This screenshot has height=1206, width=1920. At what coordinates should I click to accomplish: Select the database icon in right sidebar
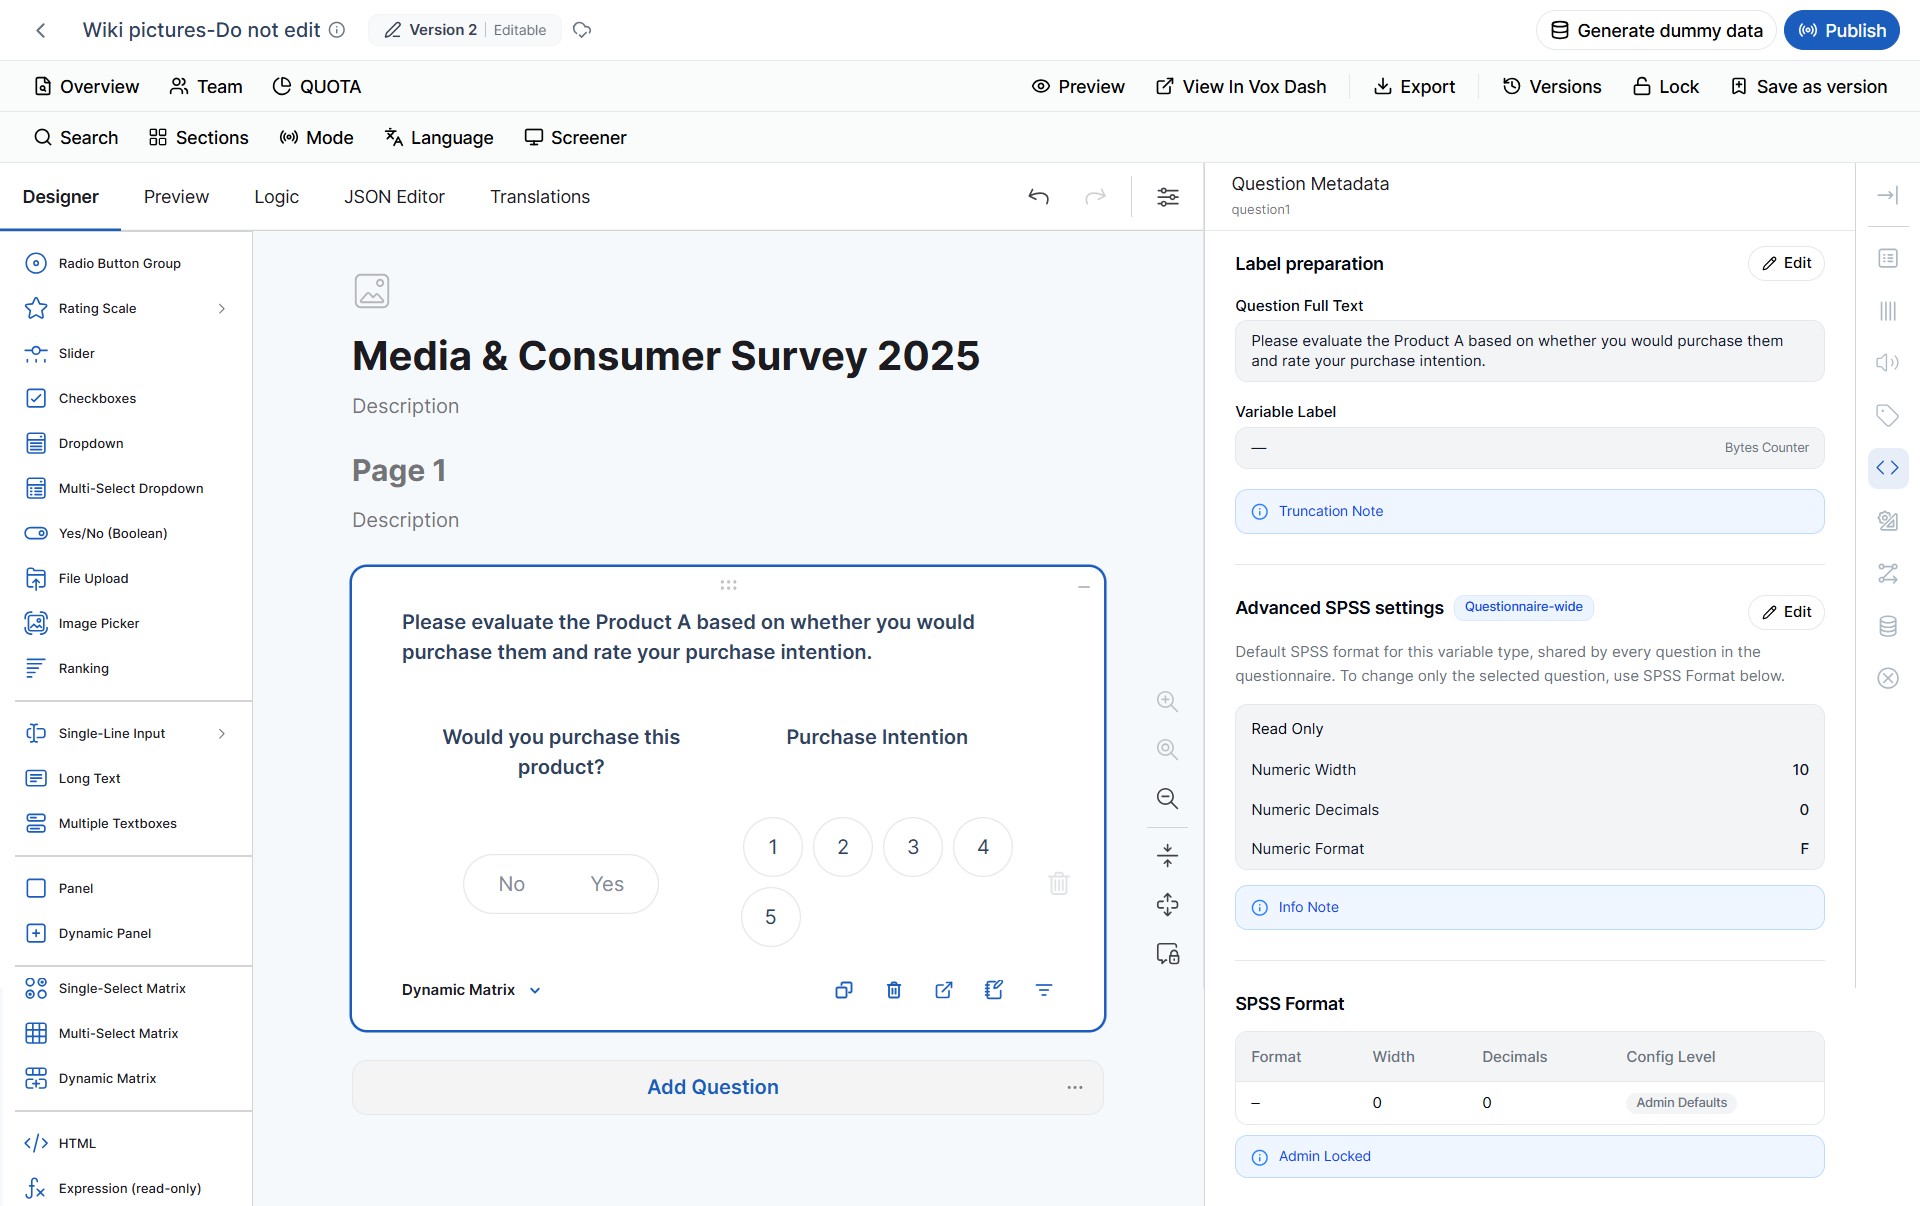[x=1887, y=626]
